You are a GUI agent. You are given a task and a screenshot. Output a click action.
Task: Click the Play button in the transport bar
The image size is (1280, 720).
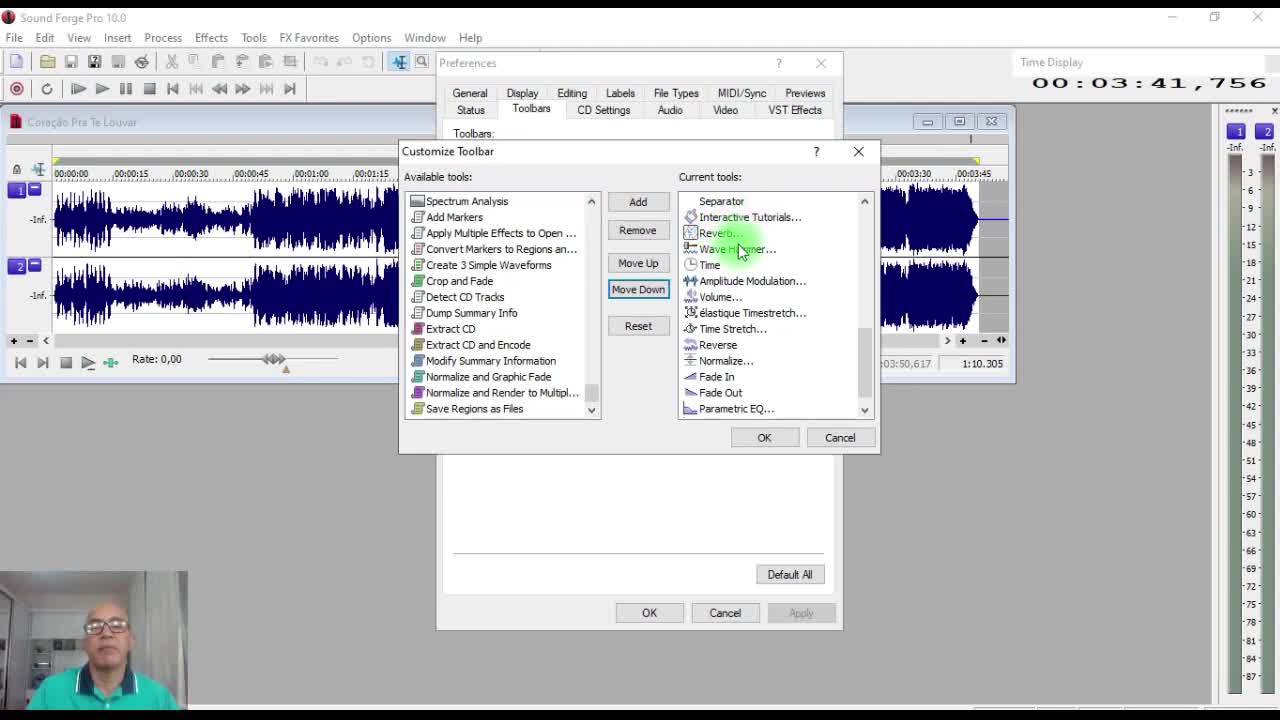[102, 89]
